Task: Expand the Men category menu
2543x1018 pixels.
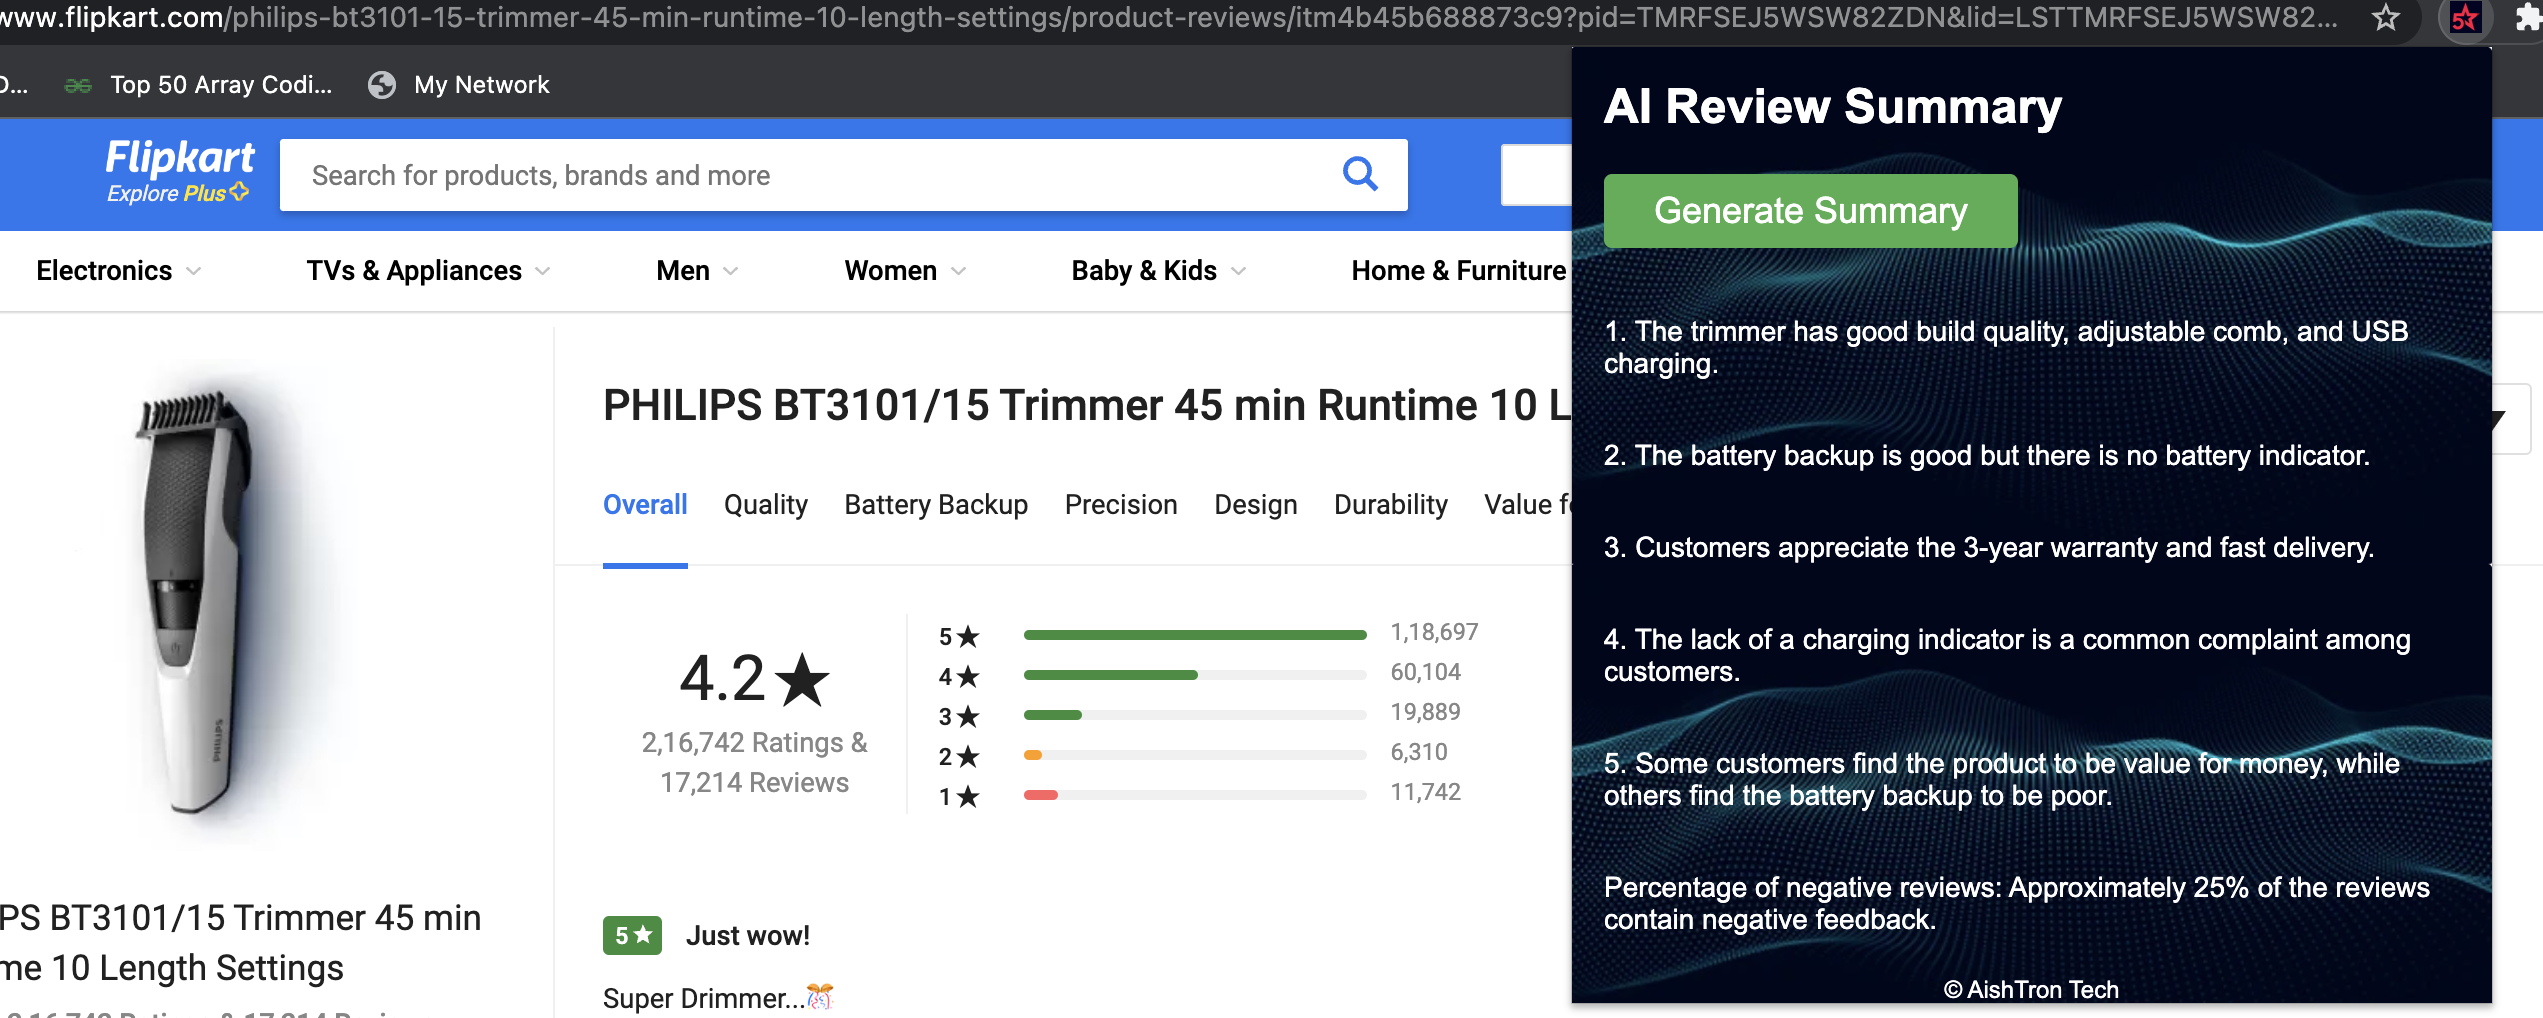Action: (x=697, y=271)
